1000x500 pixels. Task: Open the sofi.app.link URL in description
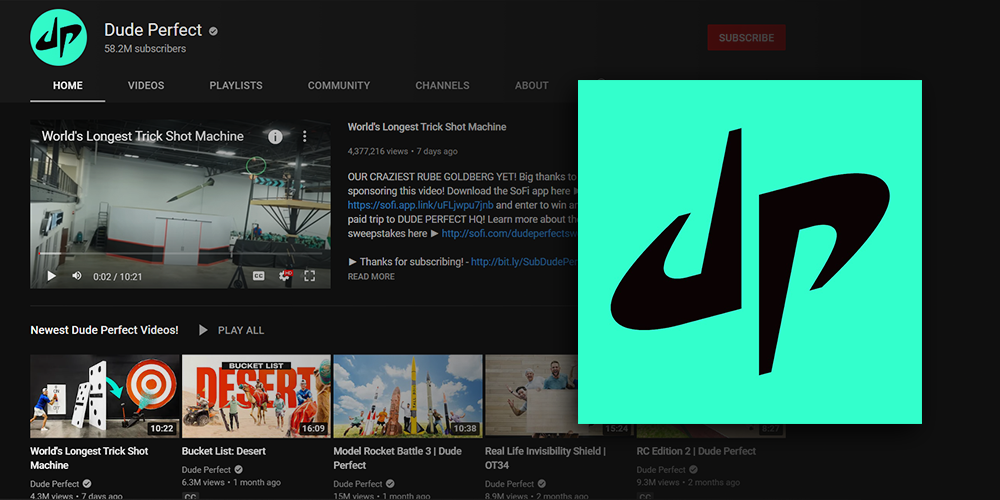(x=421, y=205)
